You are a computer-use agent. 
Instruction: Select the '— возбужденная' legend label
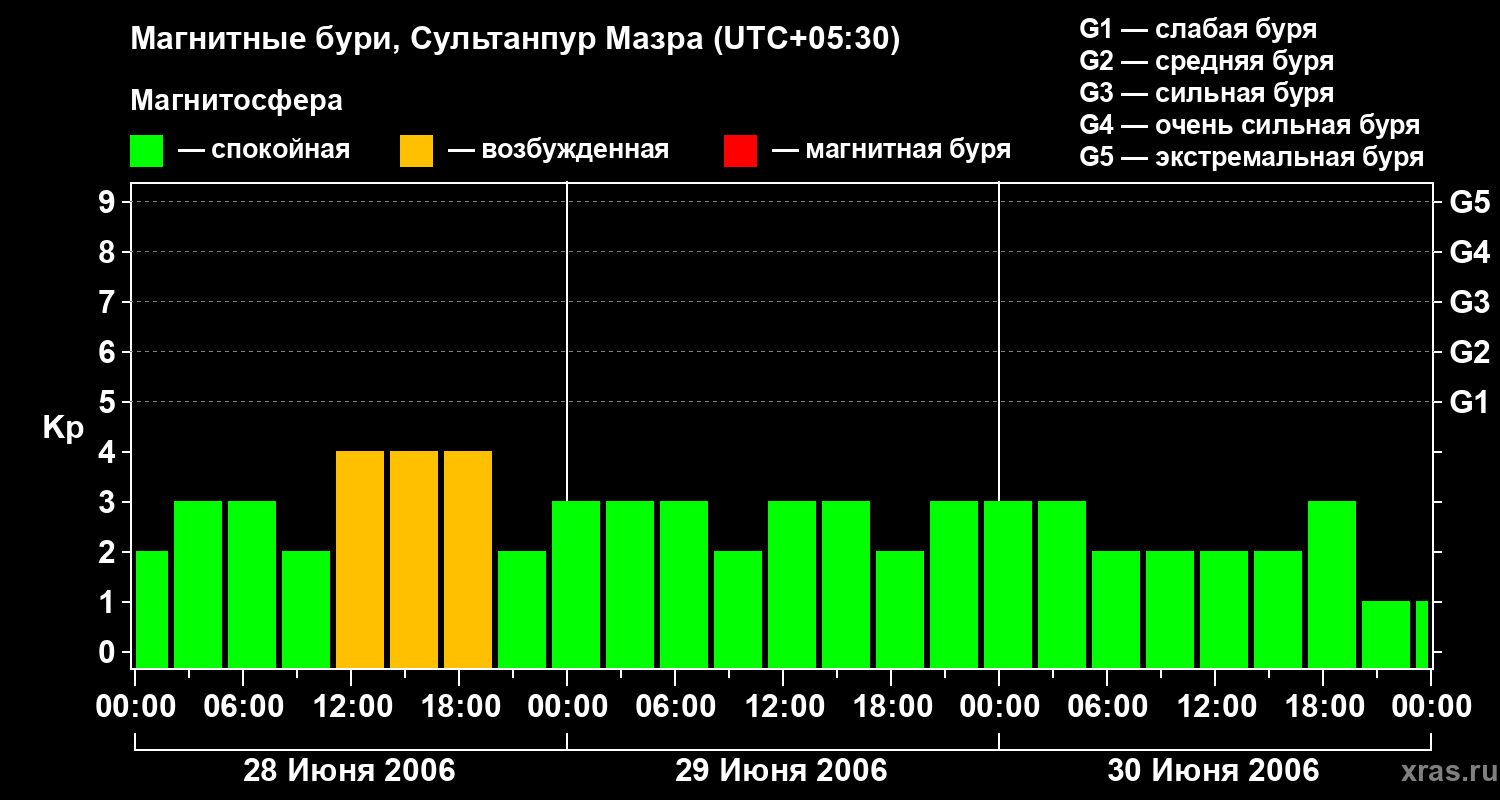(558, 151)
